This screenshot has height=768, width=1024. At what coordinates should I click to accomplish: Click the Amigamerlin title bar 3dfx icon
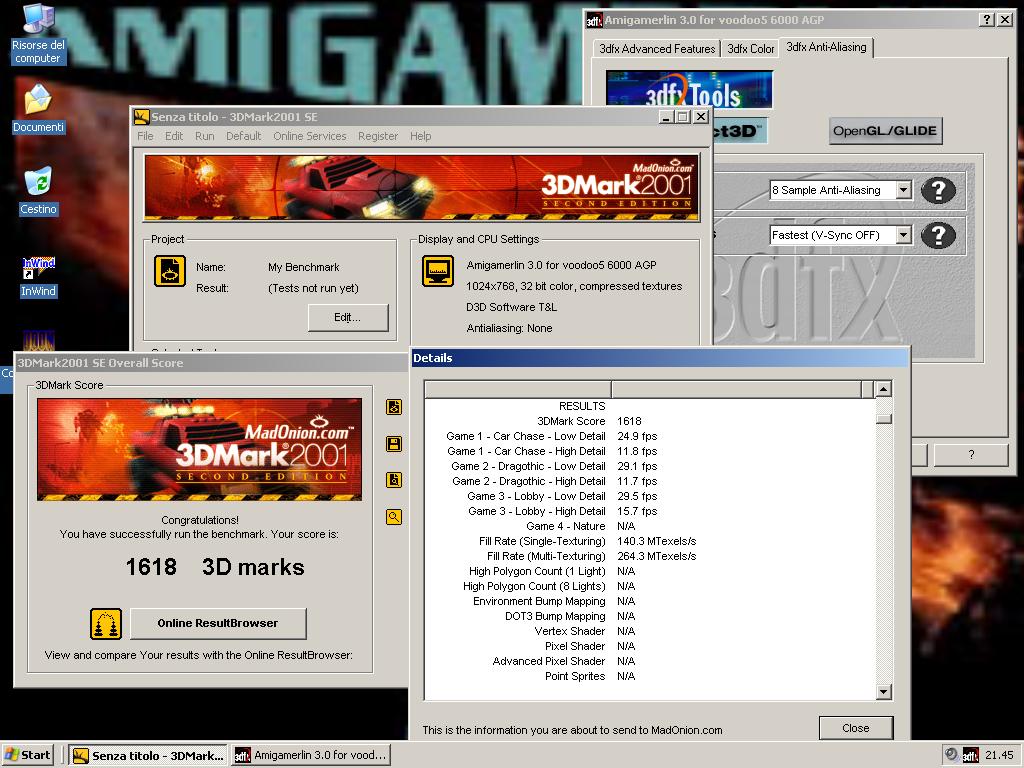[x=594, y=20]
